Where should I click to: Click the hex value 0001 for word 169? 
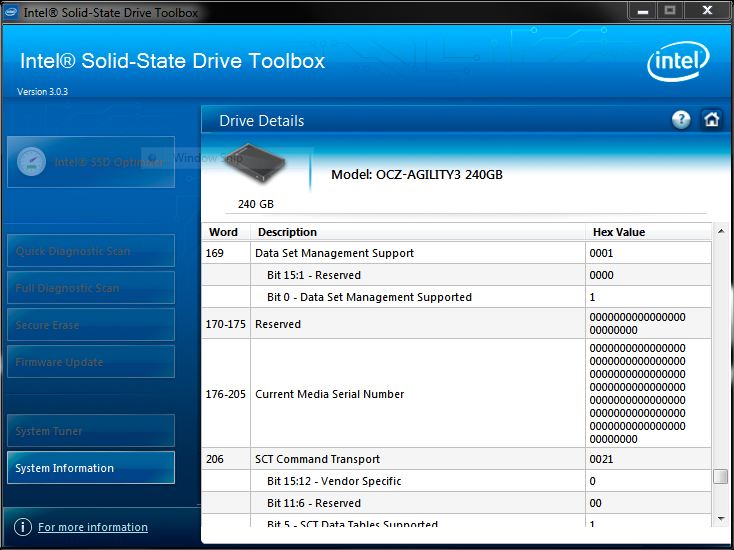coord(601,253)
